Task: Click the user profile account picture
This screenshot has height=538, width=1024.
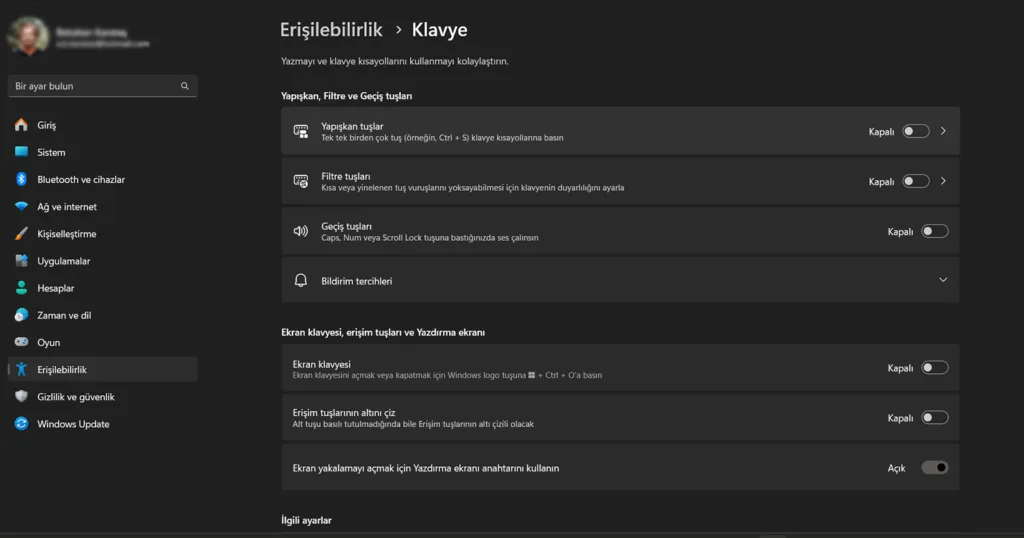Action: [27, 37]
